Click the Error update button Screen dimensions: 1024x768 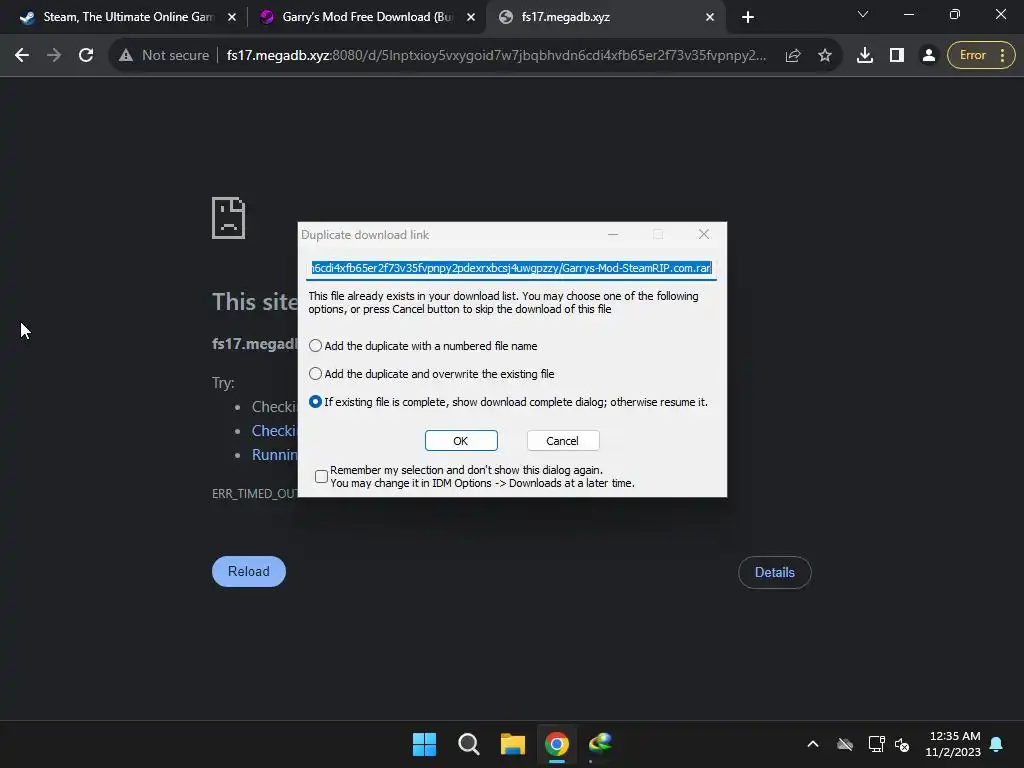[x=981, y=56]
